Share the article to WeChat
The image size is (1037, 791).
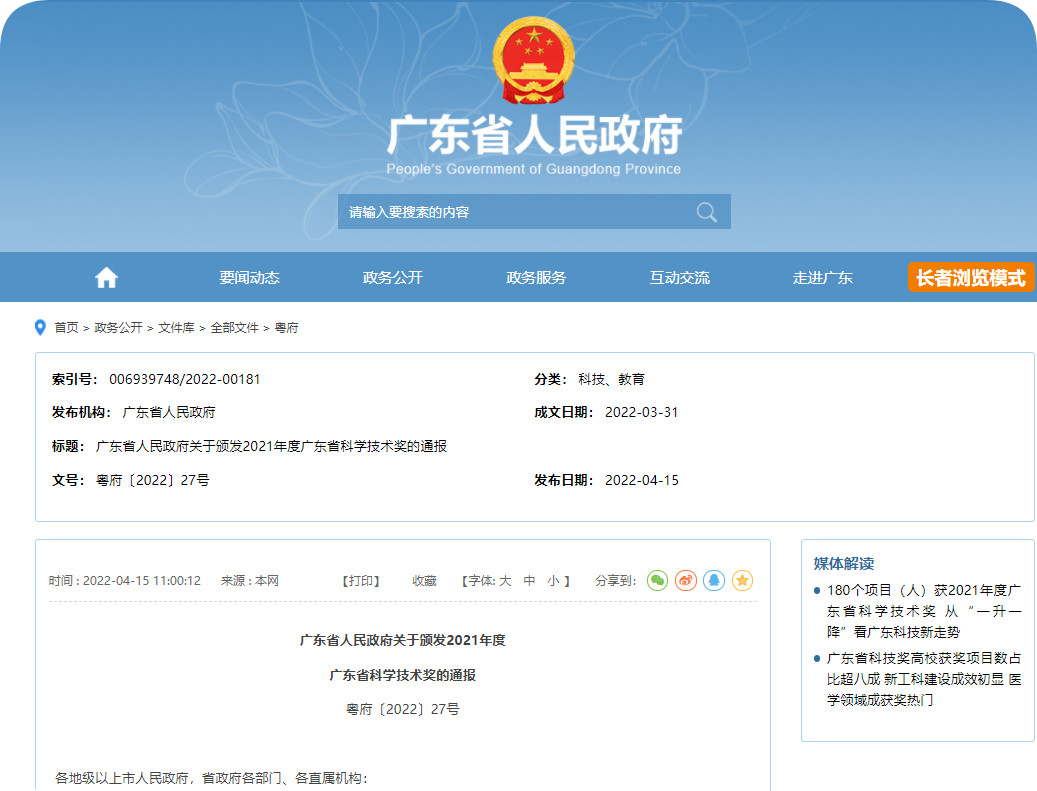click(657, 580)
